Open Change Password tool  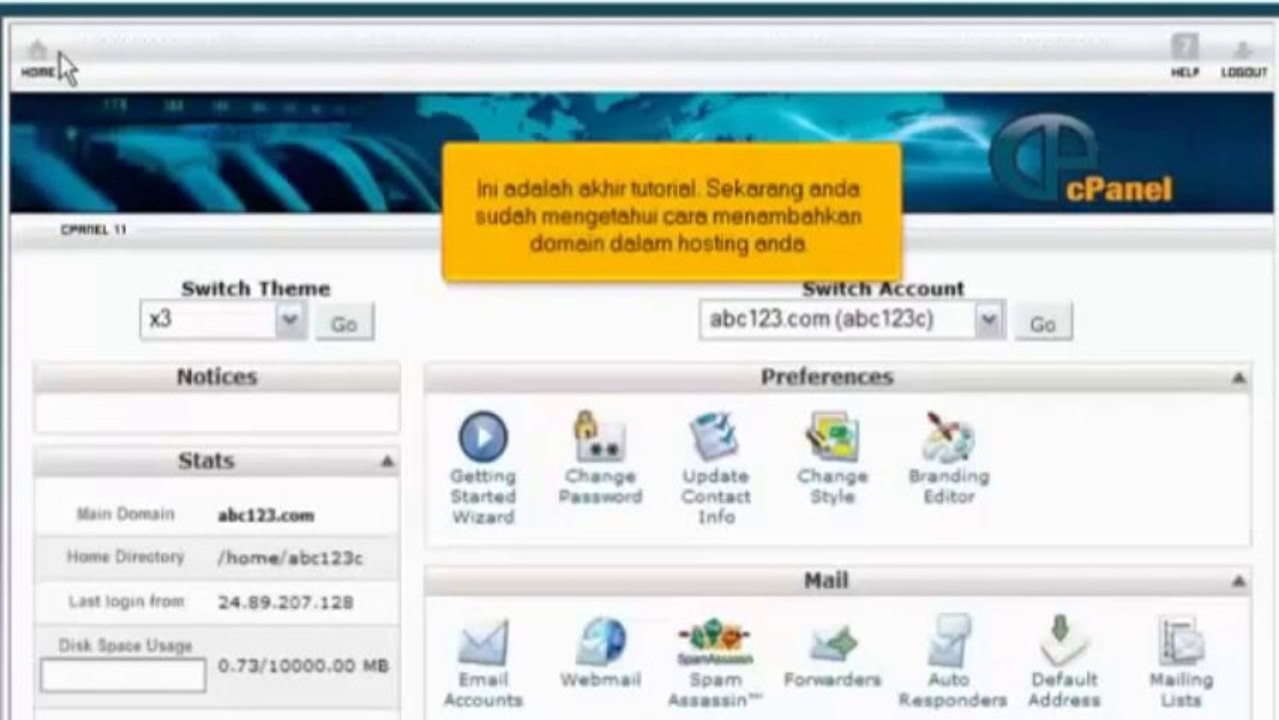[x=600, y=459]
